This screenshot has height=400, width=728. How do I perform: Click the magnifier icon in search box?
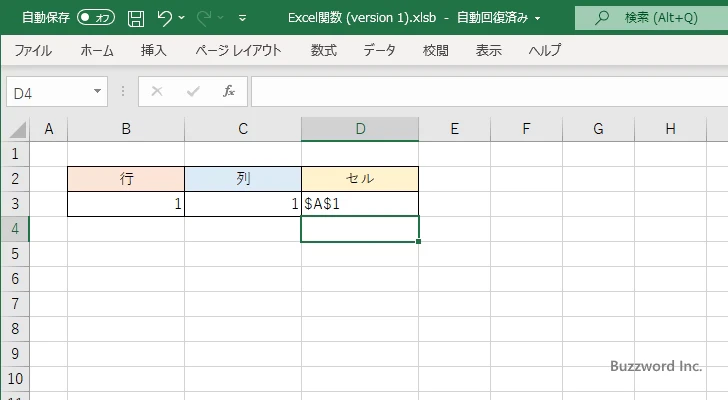602,18
